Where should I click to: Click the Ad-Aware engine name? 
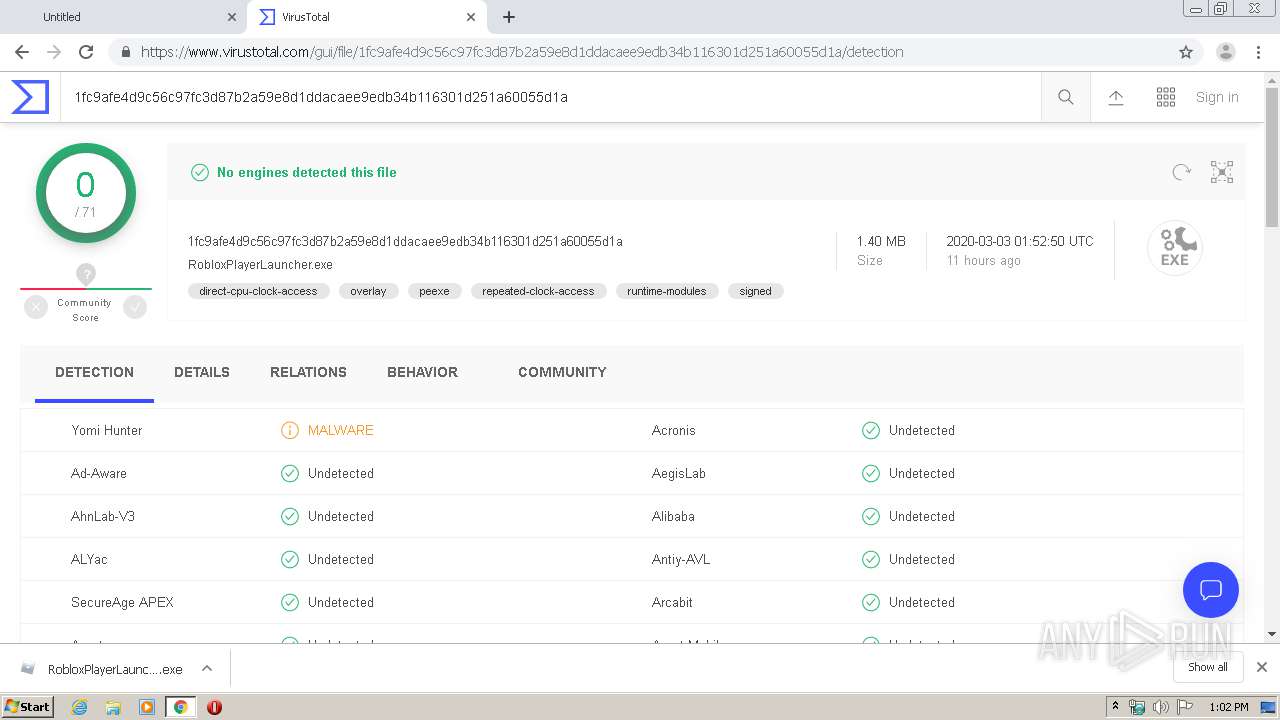click(99, 473)
